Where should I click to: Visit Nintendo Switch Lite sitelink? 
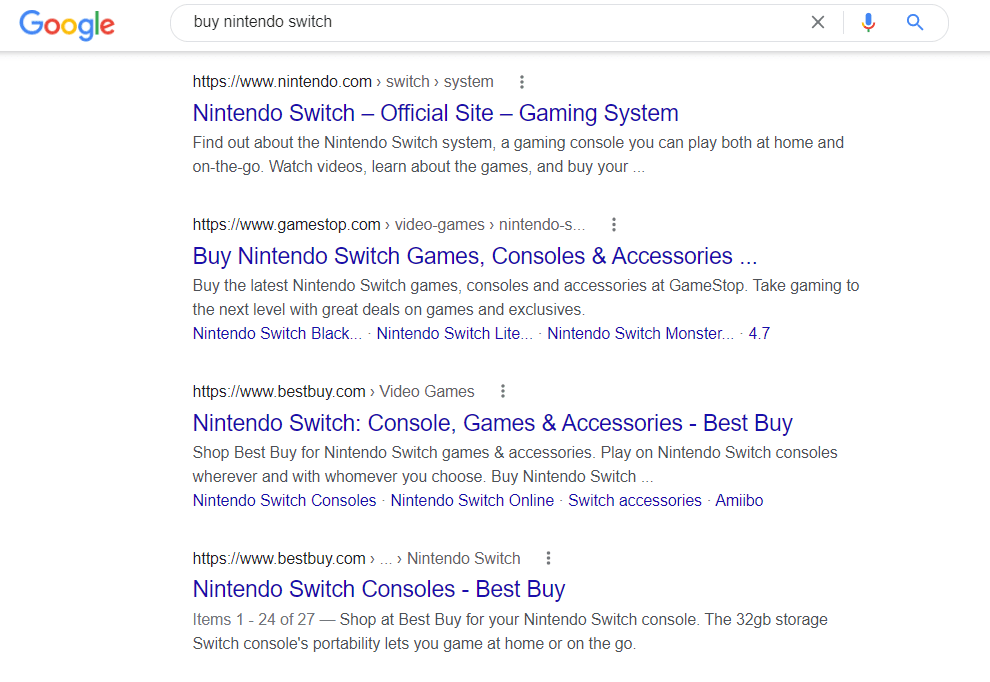pos(454,334)
